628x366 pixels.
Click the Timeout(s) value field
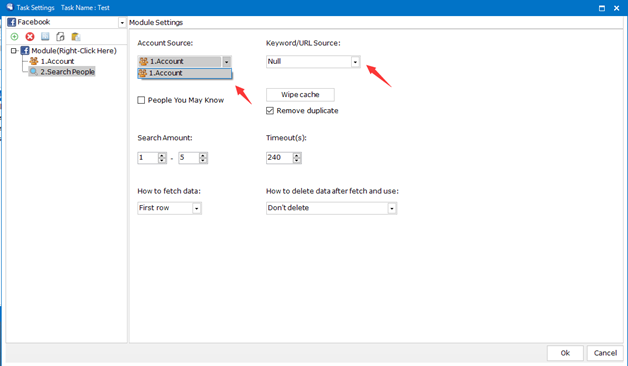279,158
